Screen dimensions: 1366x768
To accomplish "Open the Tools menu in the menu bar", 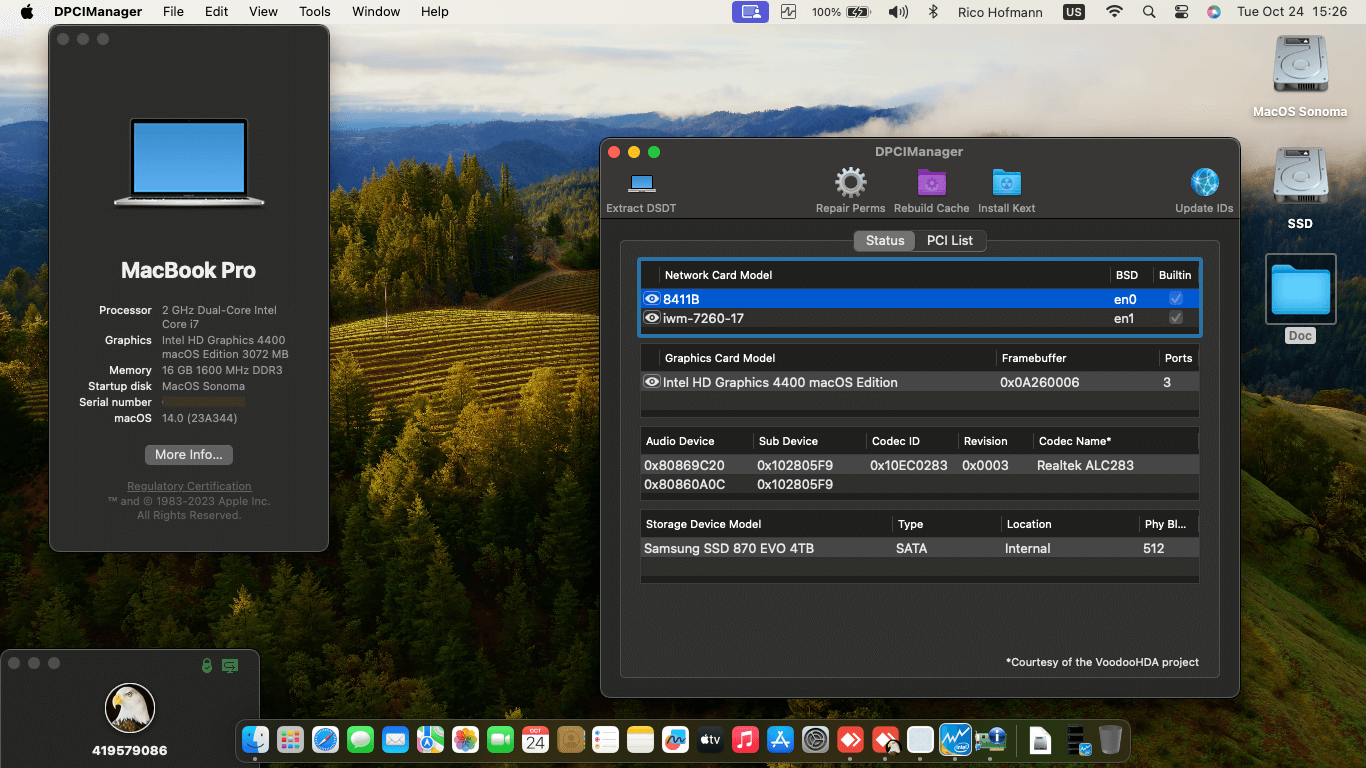I will coord(314,12).
